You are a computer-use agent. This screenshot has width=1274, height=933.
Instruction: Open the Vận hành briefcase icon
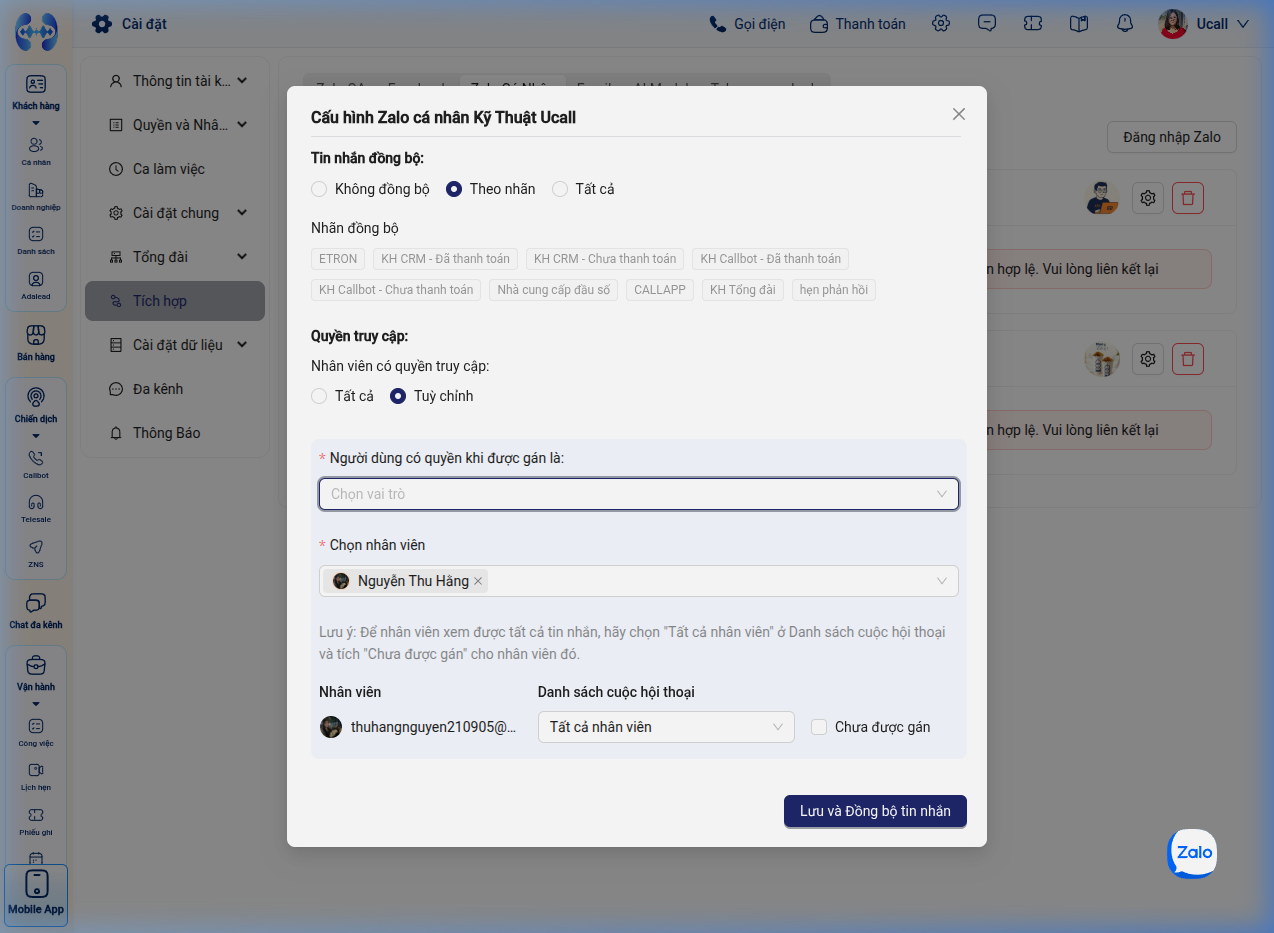tap(36, 664)
